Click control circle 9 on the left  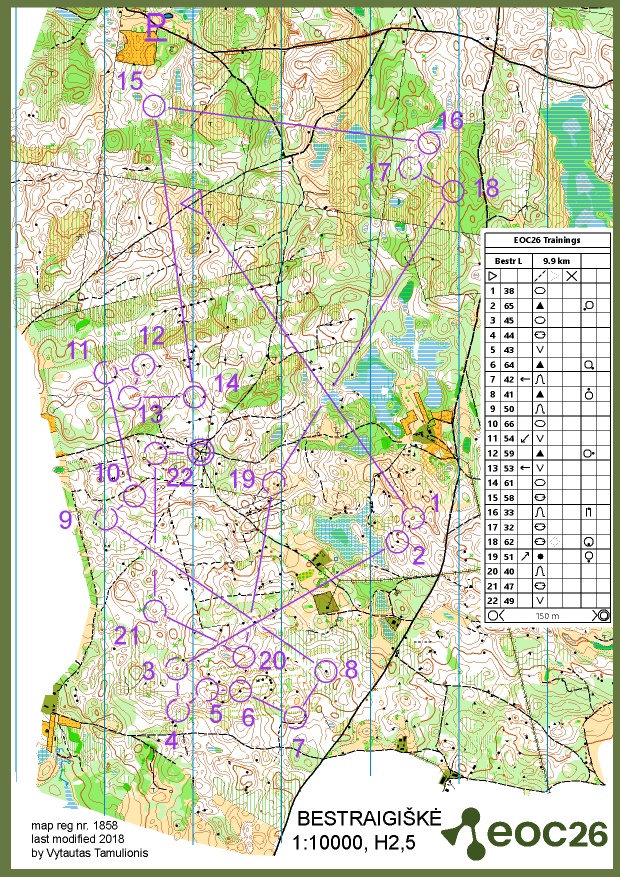[x=108, y=518]
